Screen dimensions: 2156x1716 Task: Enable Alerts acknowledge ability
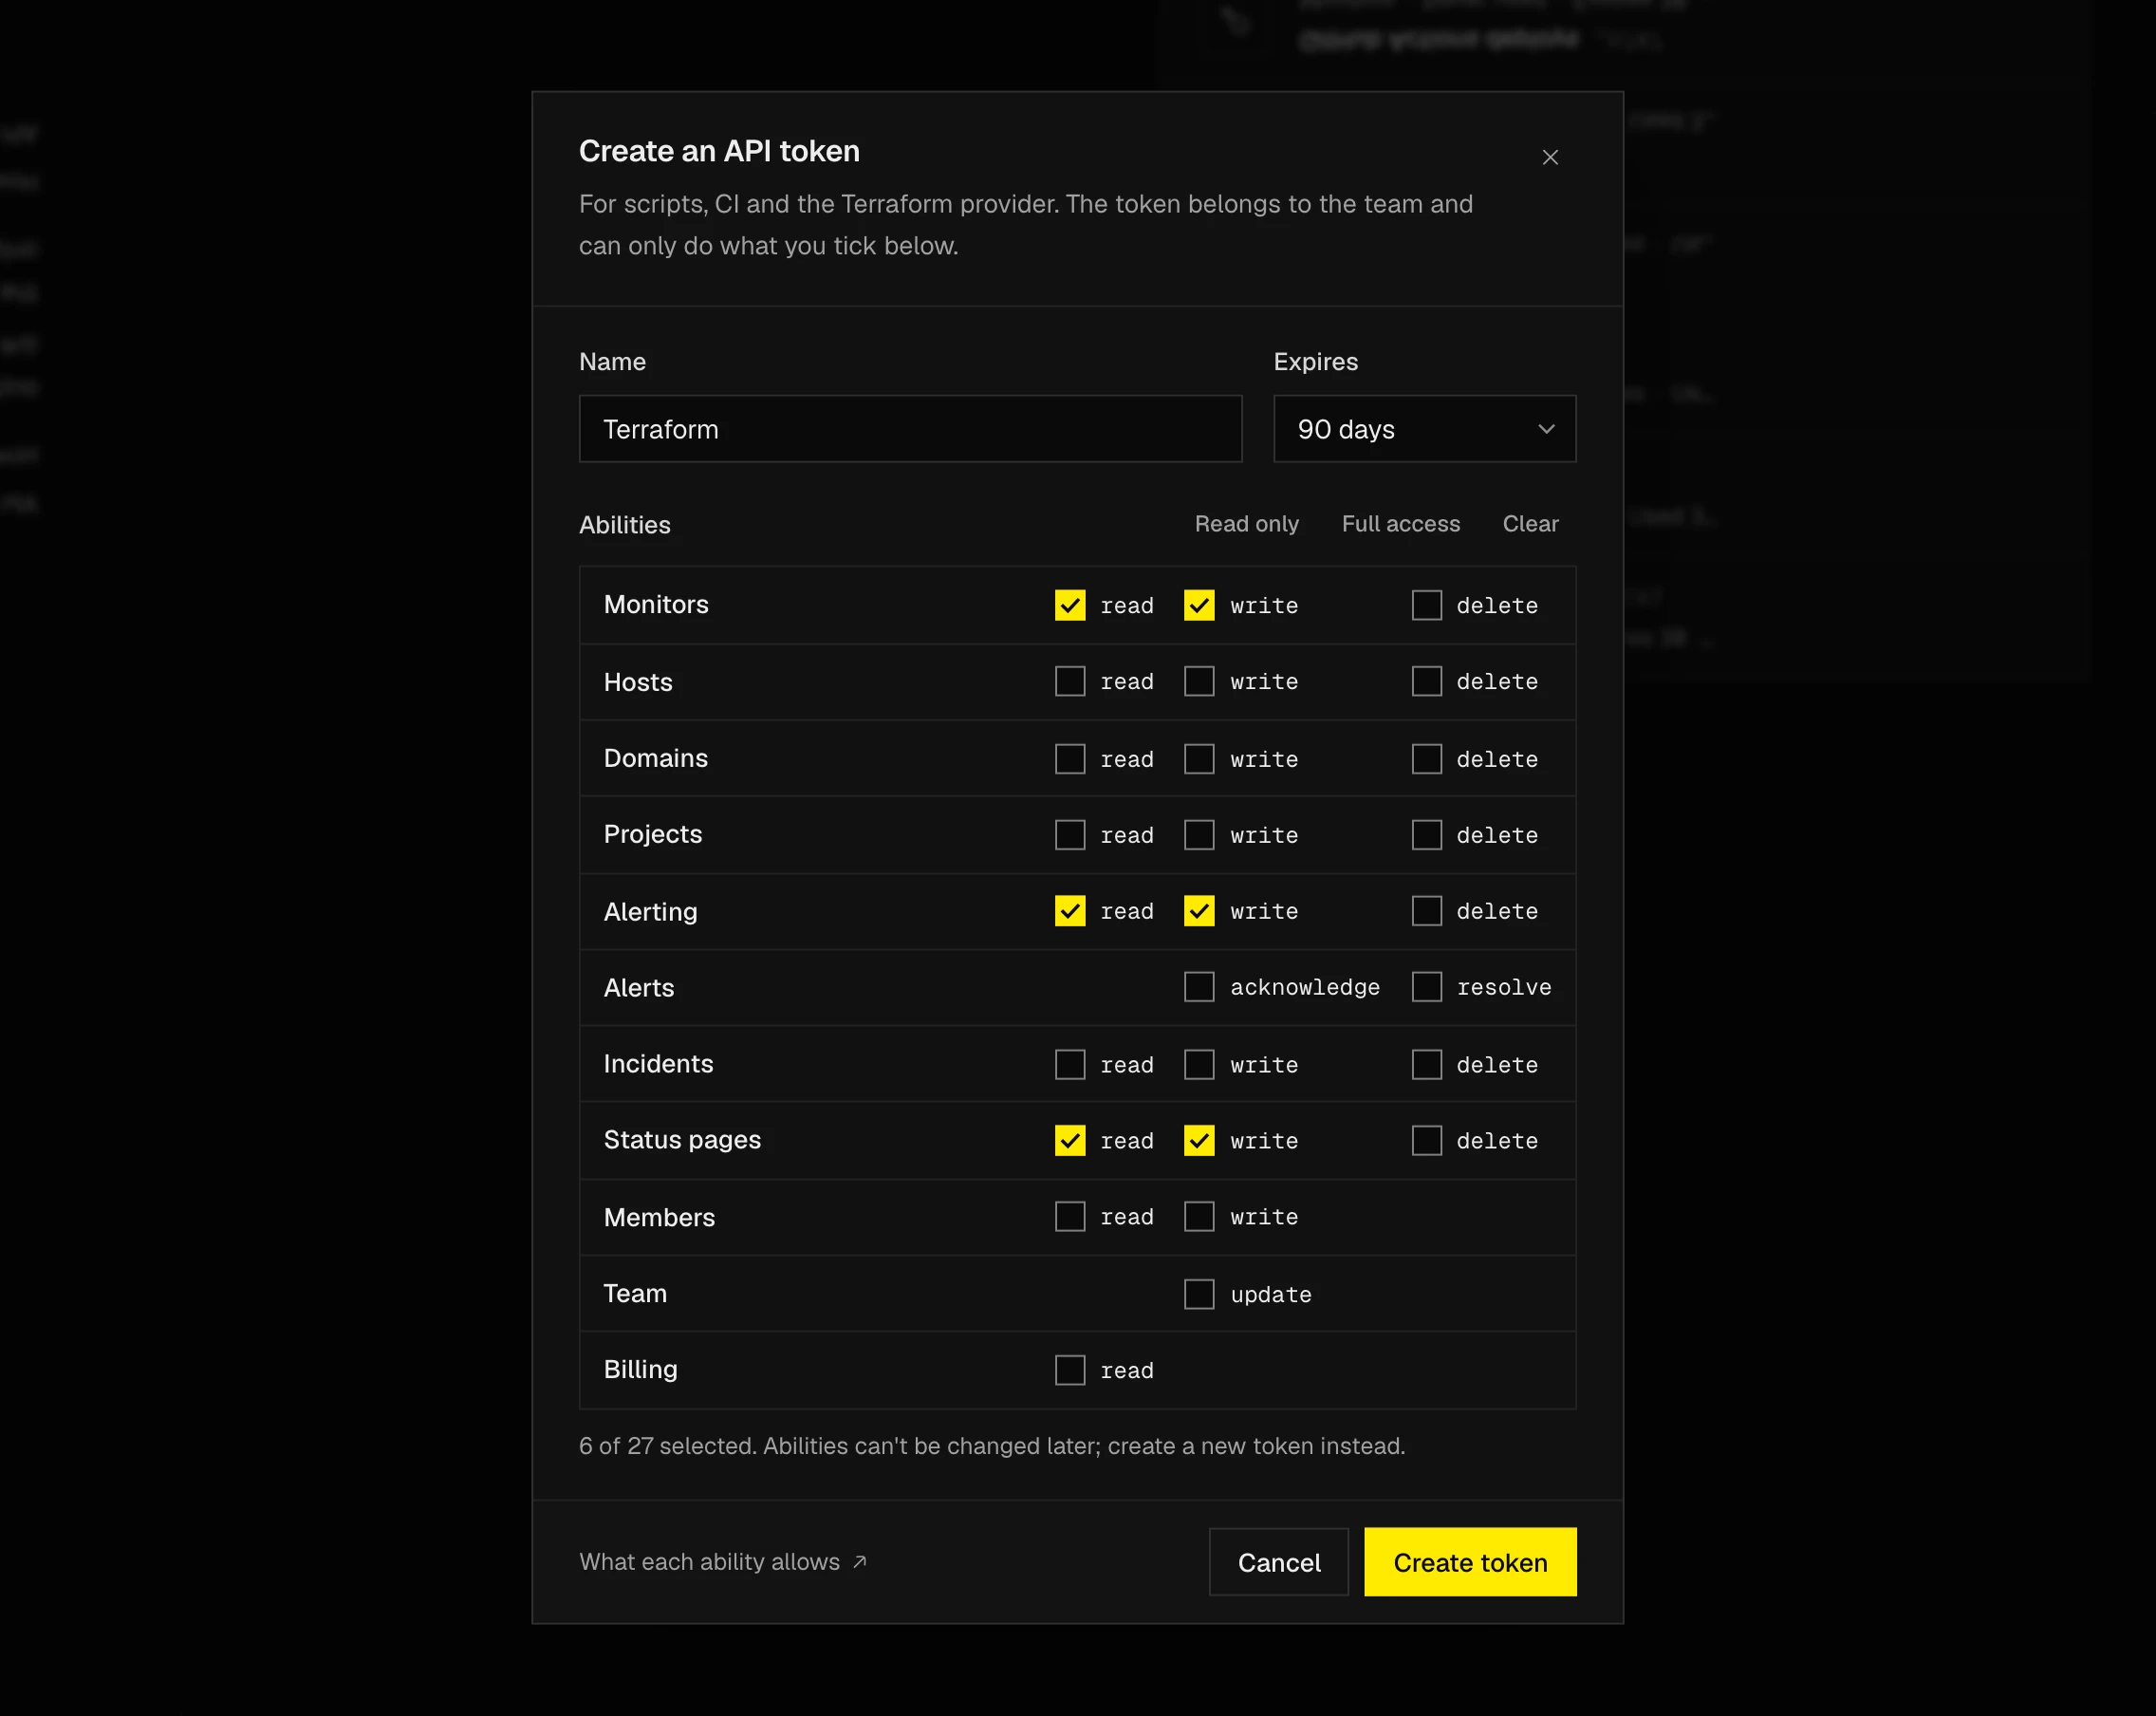(x=1199, y=987)
